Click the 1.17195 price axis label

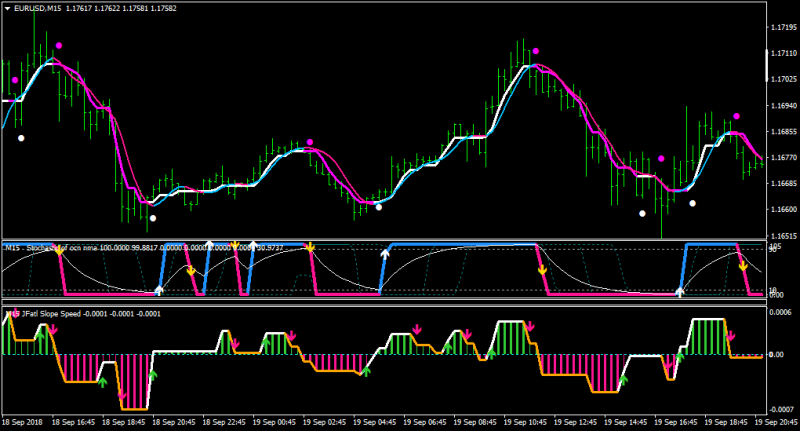[783, 27]
